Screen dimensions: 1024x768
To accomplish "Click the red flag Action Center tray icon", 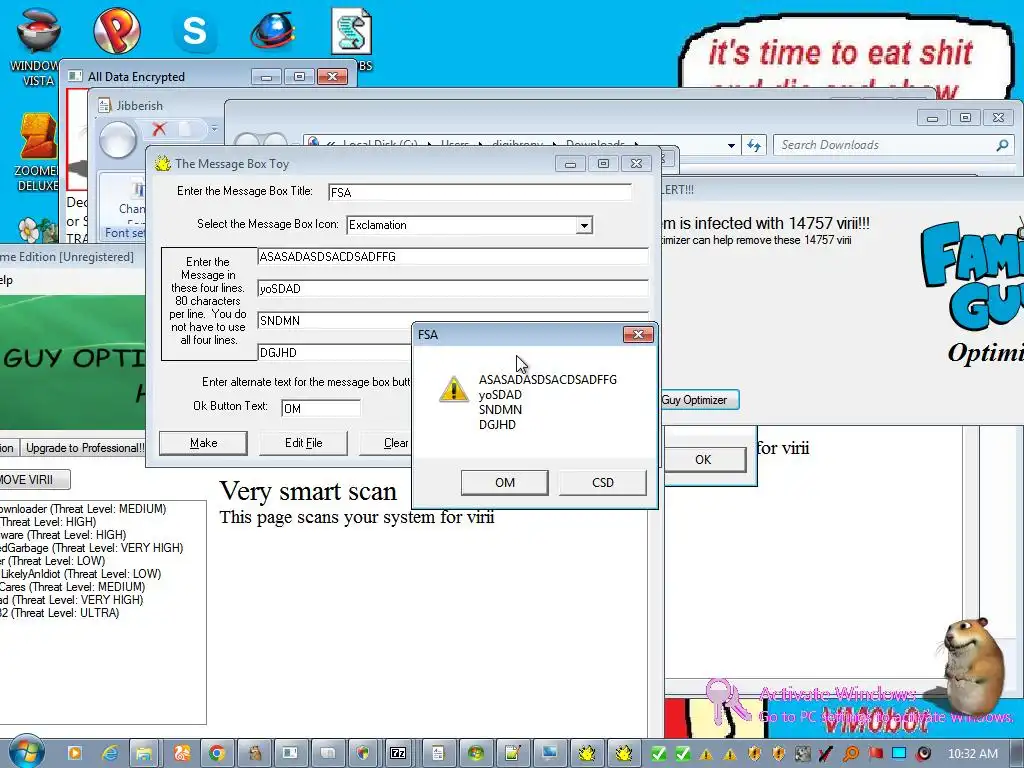I will pyautogui.click(x=875, y=754).
